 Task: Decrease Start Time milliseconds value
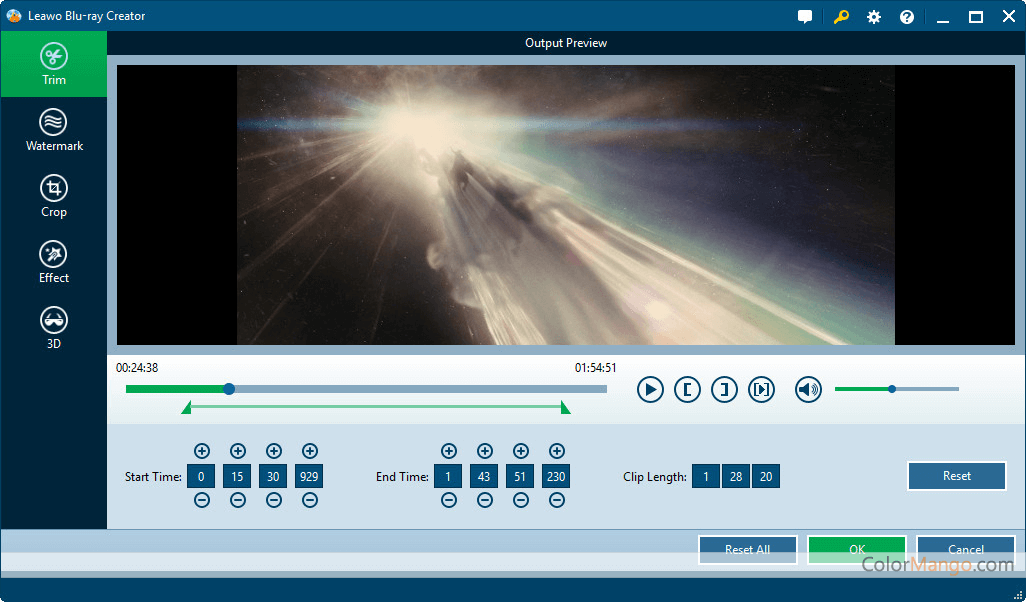[x=310, y=500]
